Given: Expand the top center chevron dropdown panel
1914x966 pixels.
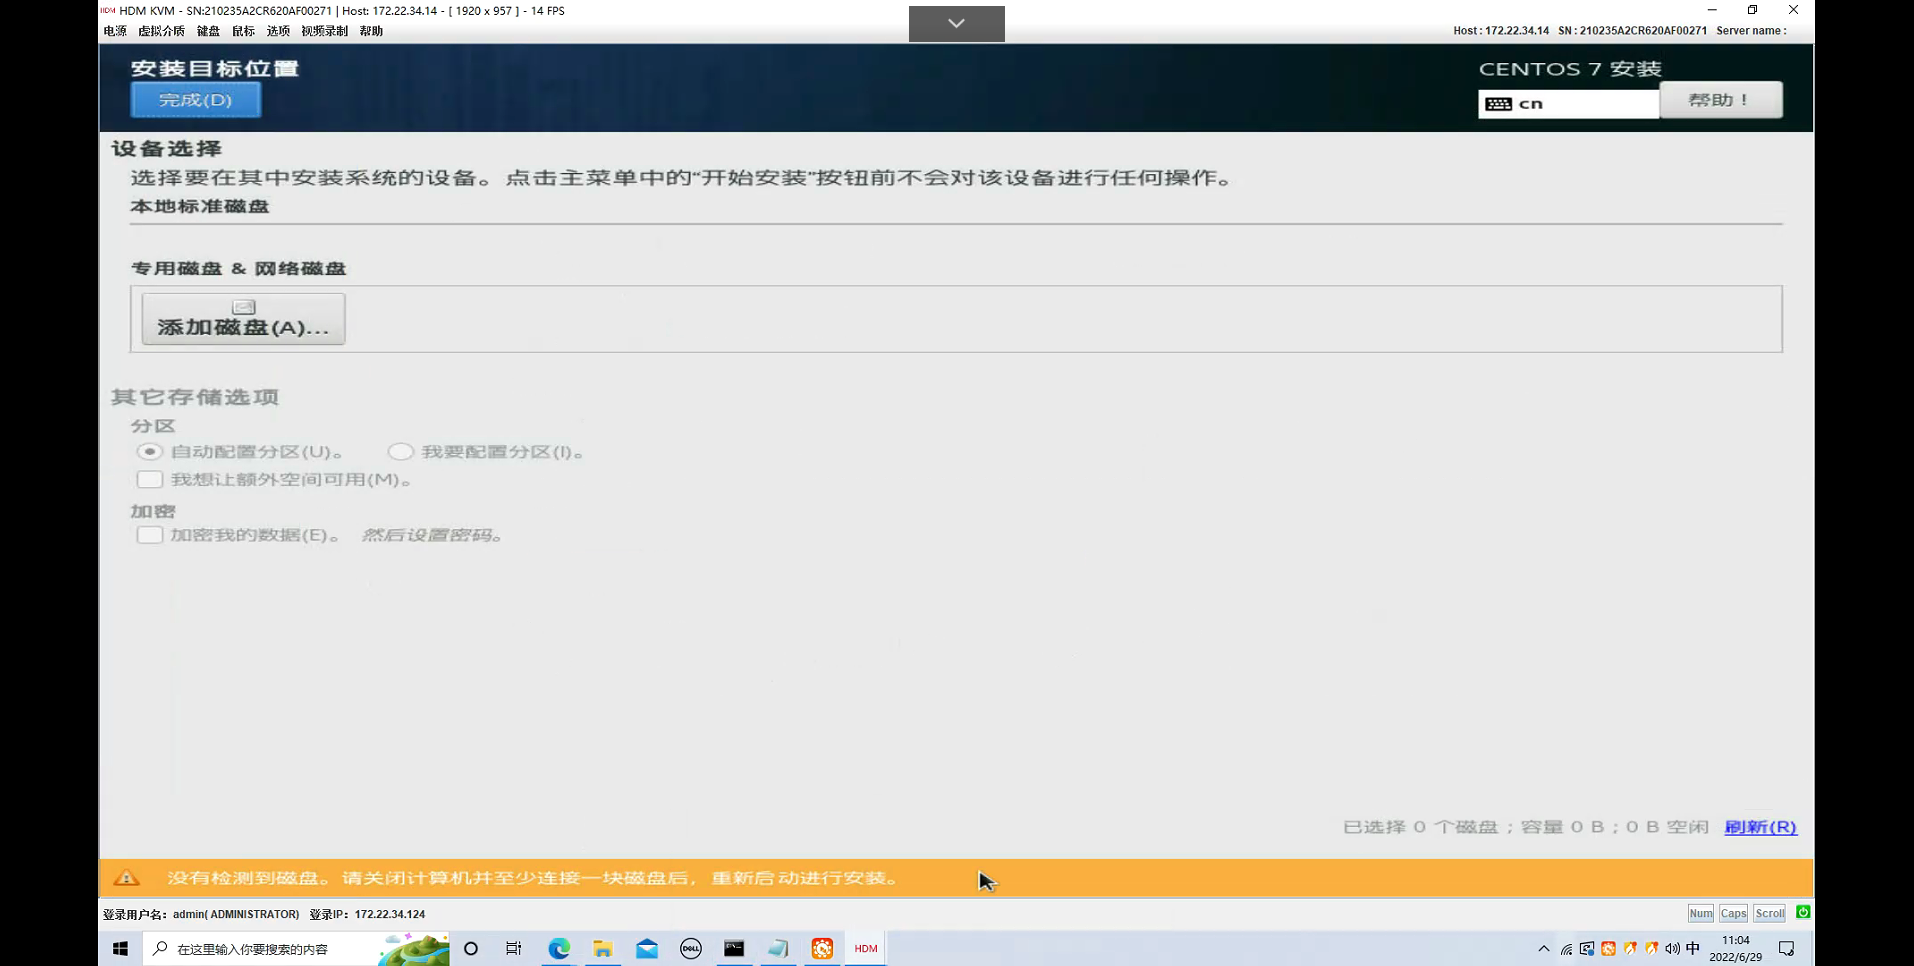Looking at the screenshot, I should [956, 24].
